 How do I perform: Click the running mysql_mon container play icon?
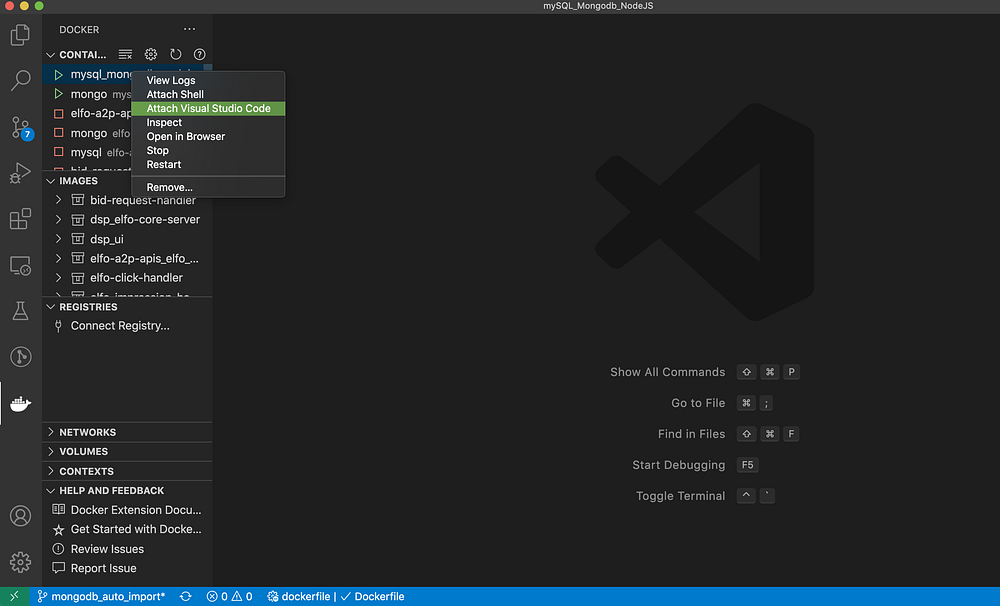click(58, 75)
